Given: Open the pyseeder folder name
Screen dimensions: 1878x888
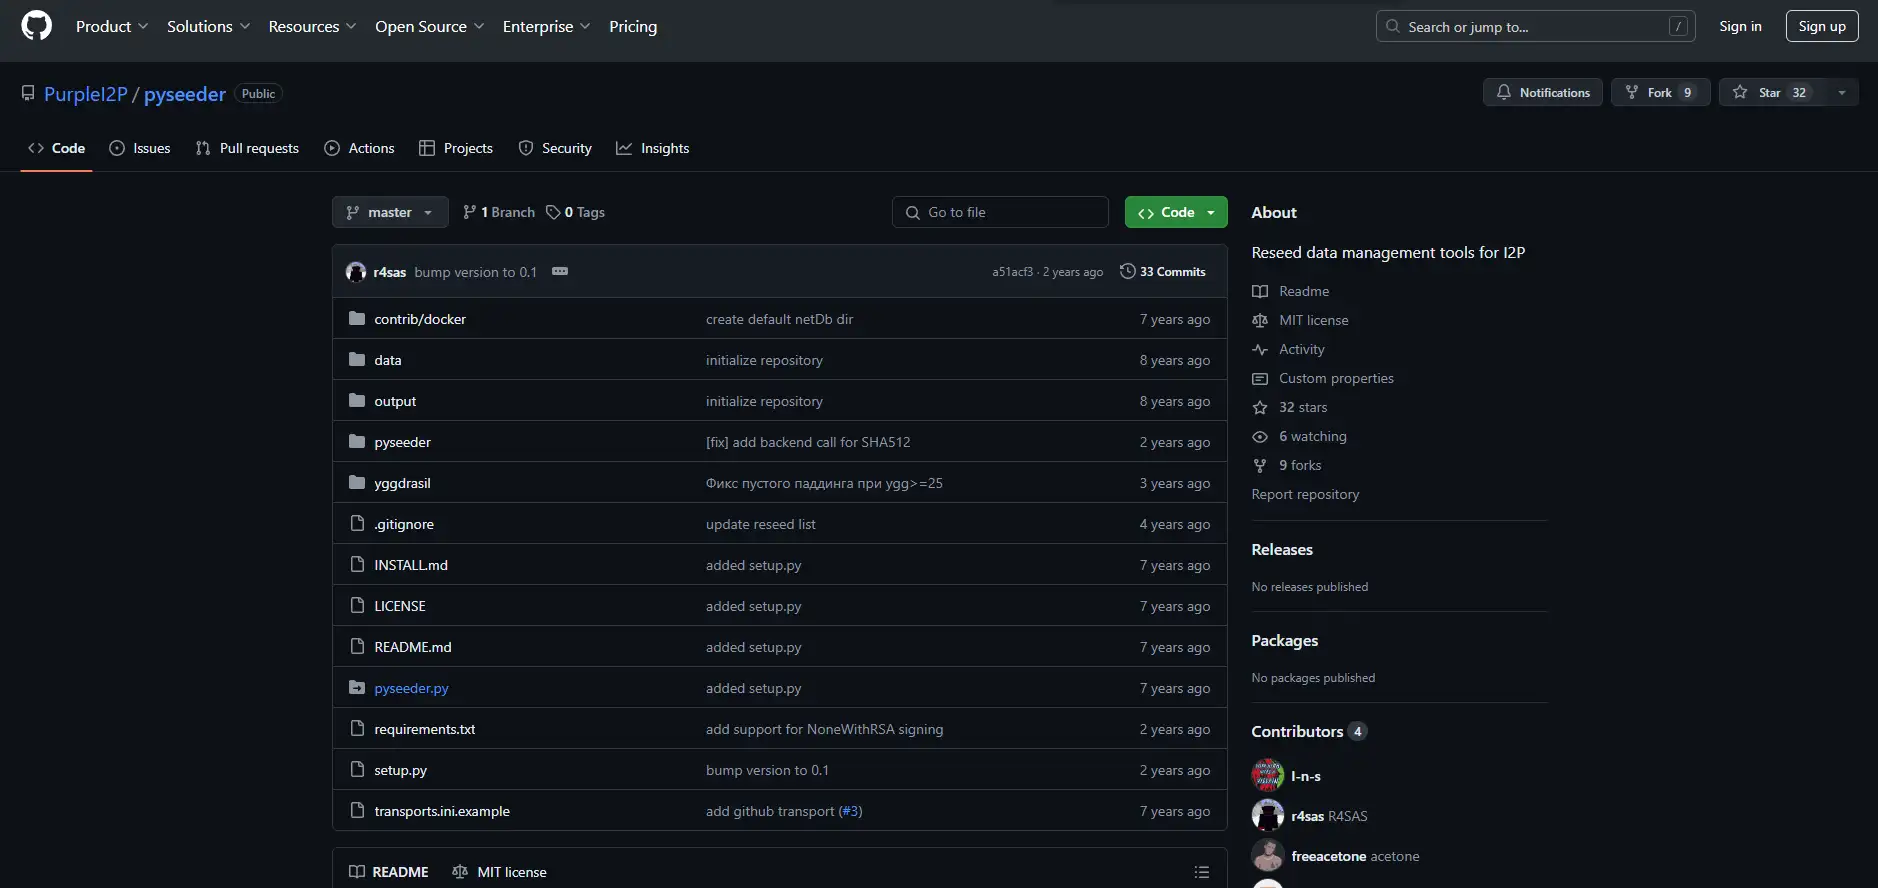Looking at the screenshot, I should pos(403,443).
